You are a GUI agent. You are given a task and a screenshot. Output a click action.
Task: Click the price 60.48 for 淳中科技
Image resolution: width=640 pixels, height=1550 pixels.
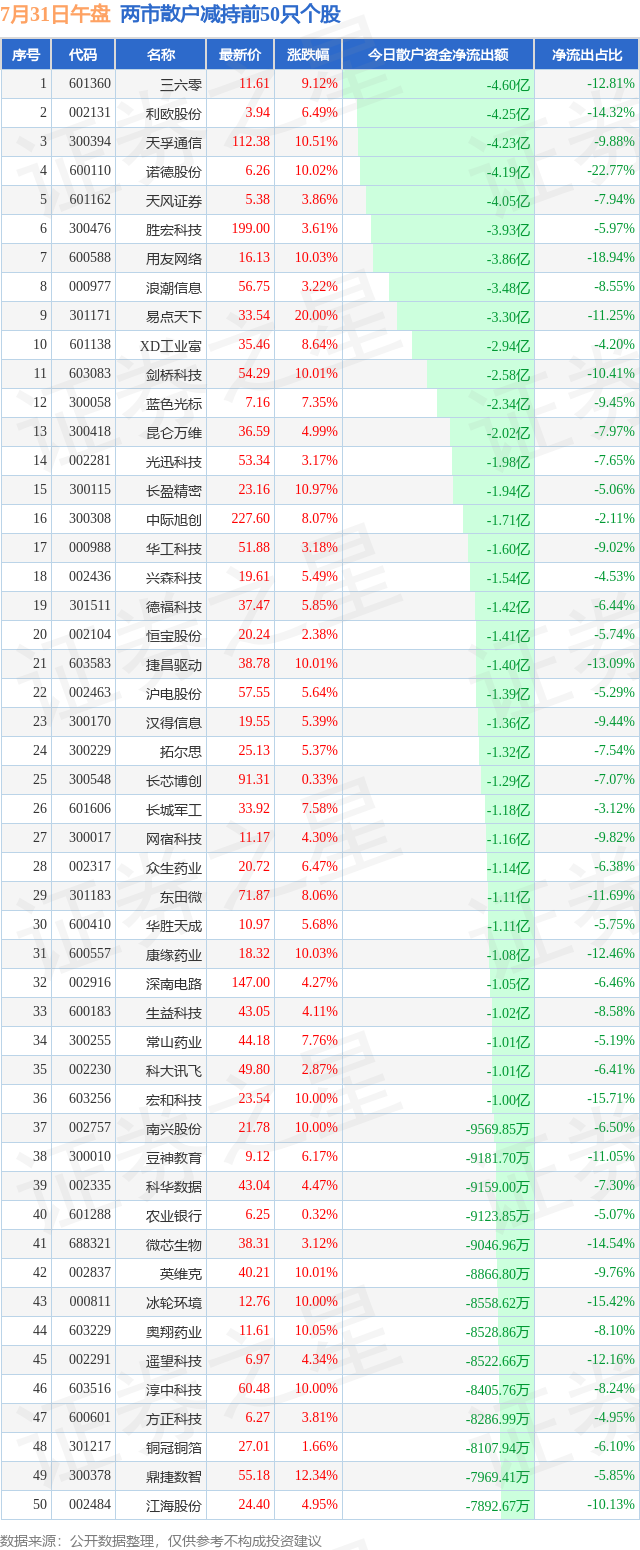[253, 1389]
